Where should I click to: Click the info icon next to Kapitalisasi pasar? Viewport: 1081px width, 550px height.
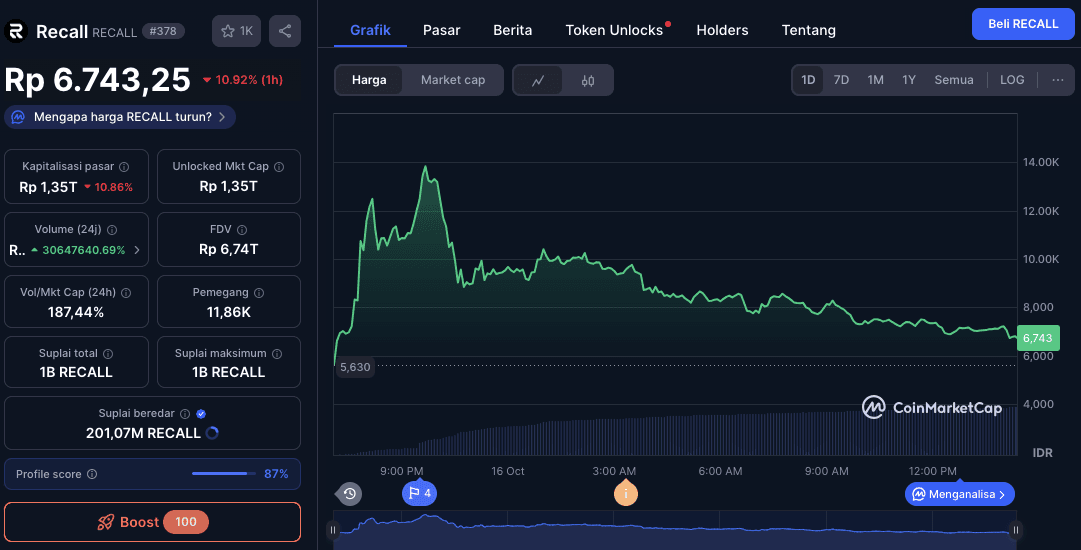point(124,167)
